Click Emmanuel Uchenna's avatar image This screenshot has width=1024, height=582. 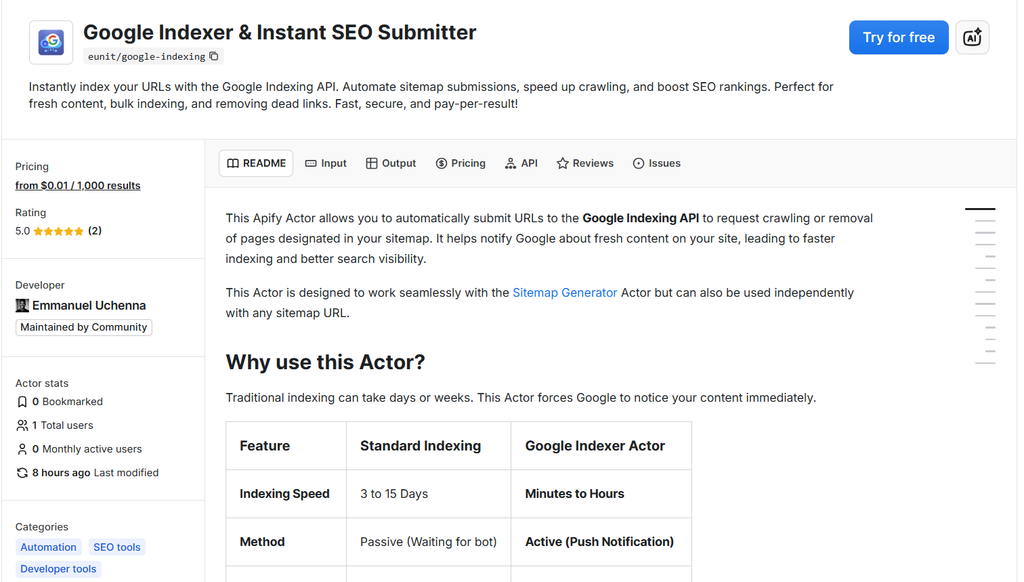tap(22, 305)
